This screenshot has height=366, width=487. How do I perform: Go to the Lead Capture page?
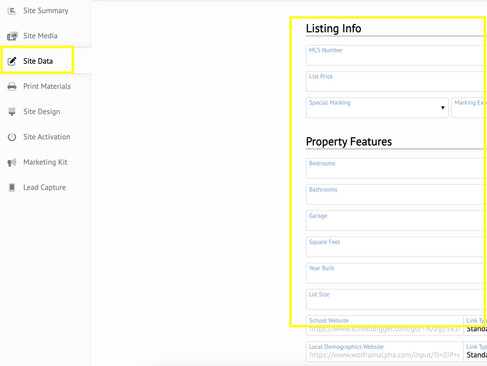pos(46,188)
